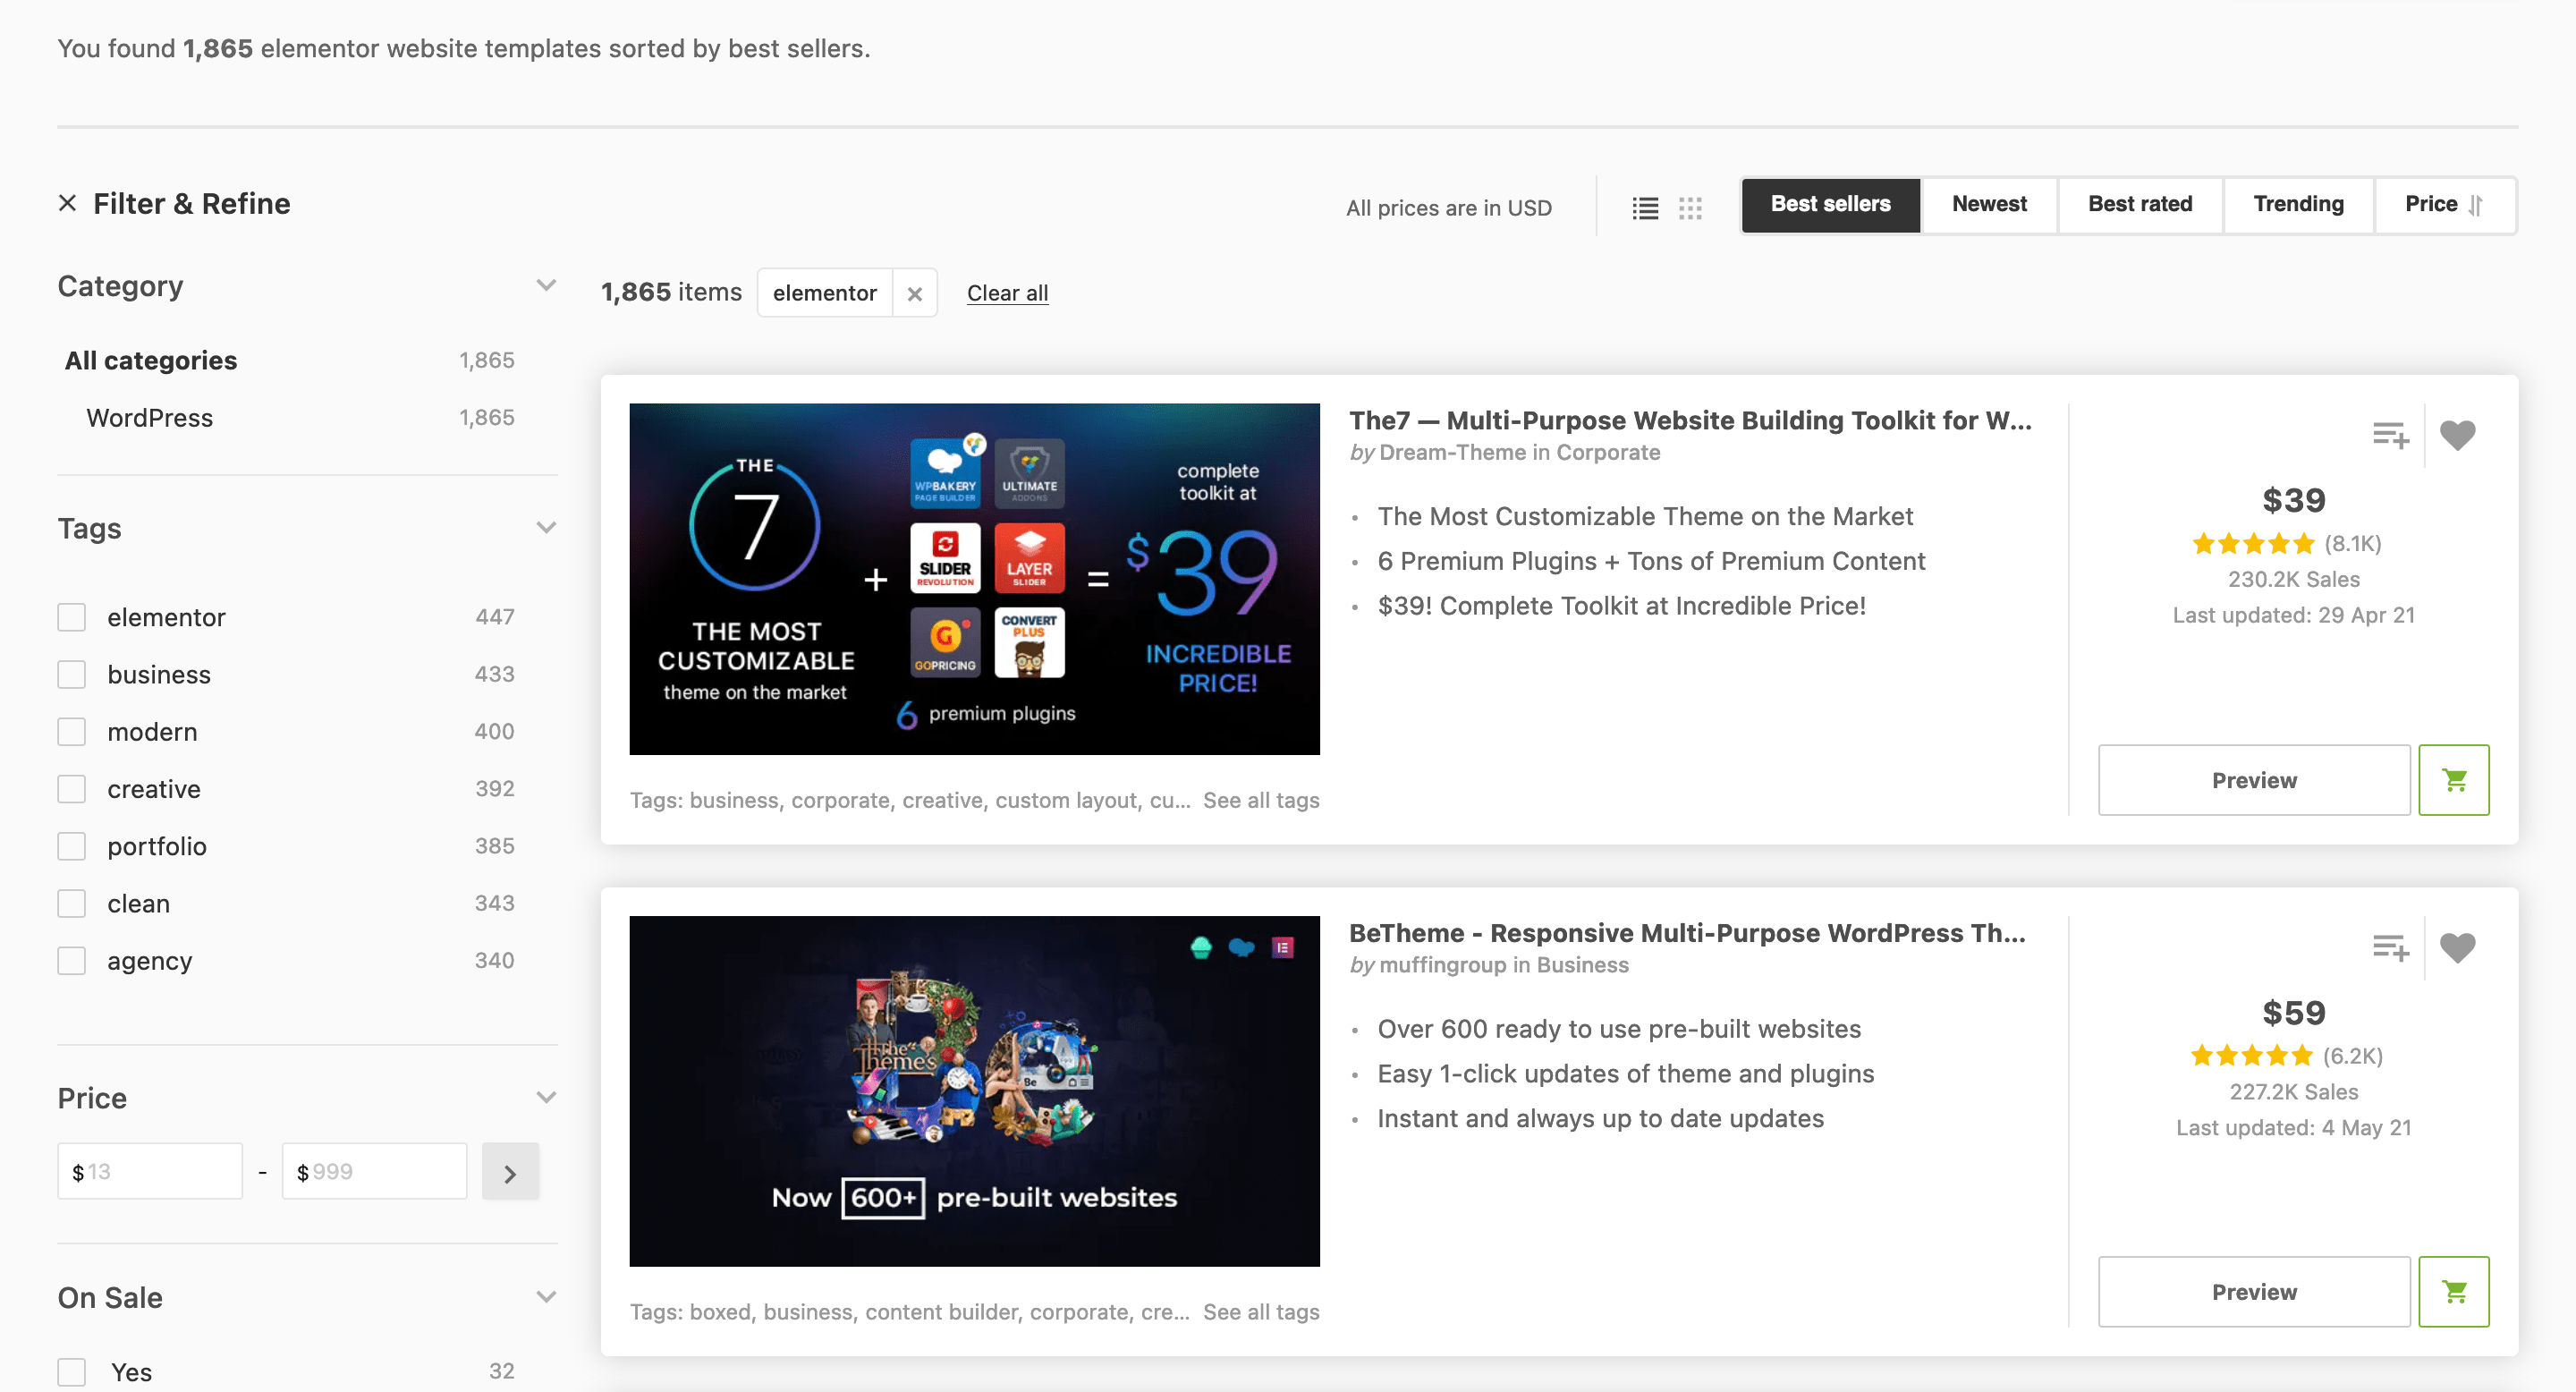
Task: Favorite BeTheme with the heart icon
Action: [x=2458, y=947]
